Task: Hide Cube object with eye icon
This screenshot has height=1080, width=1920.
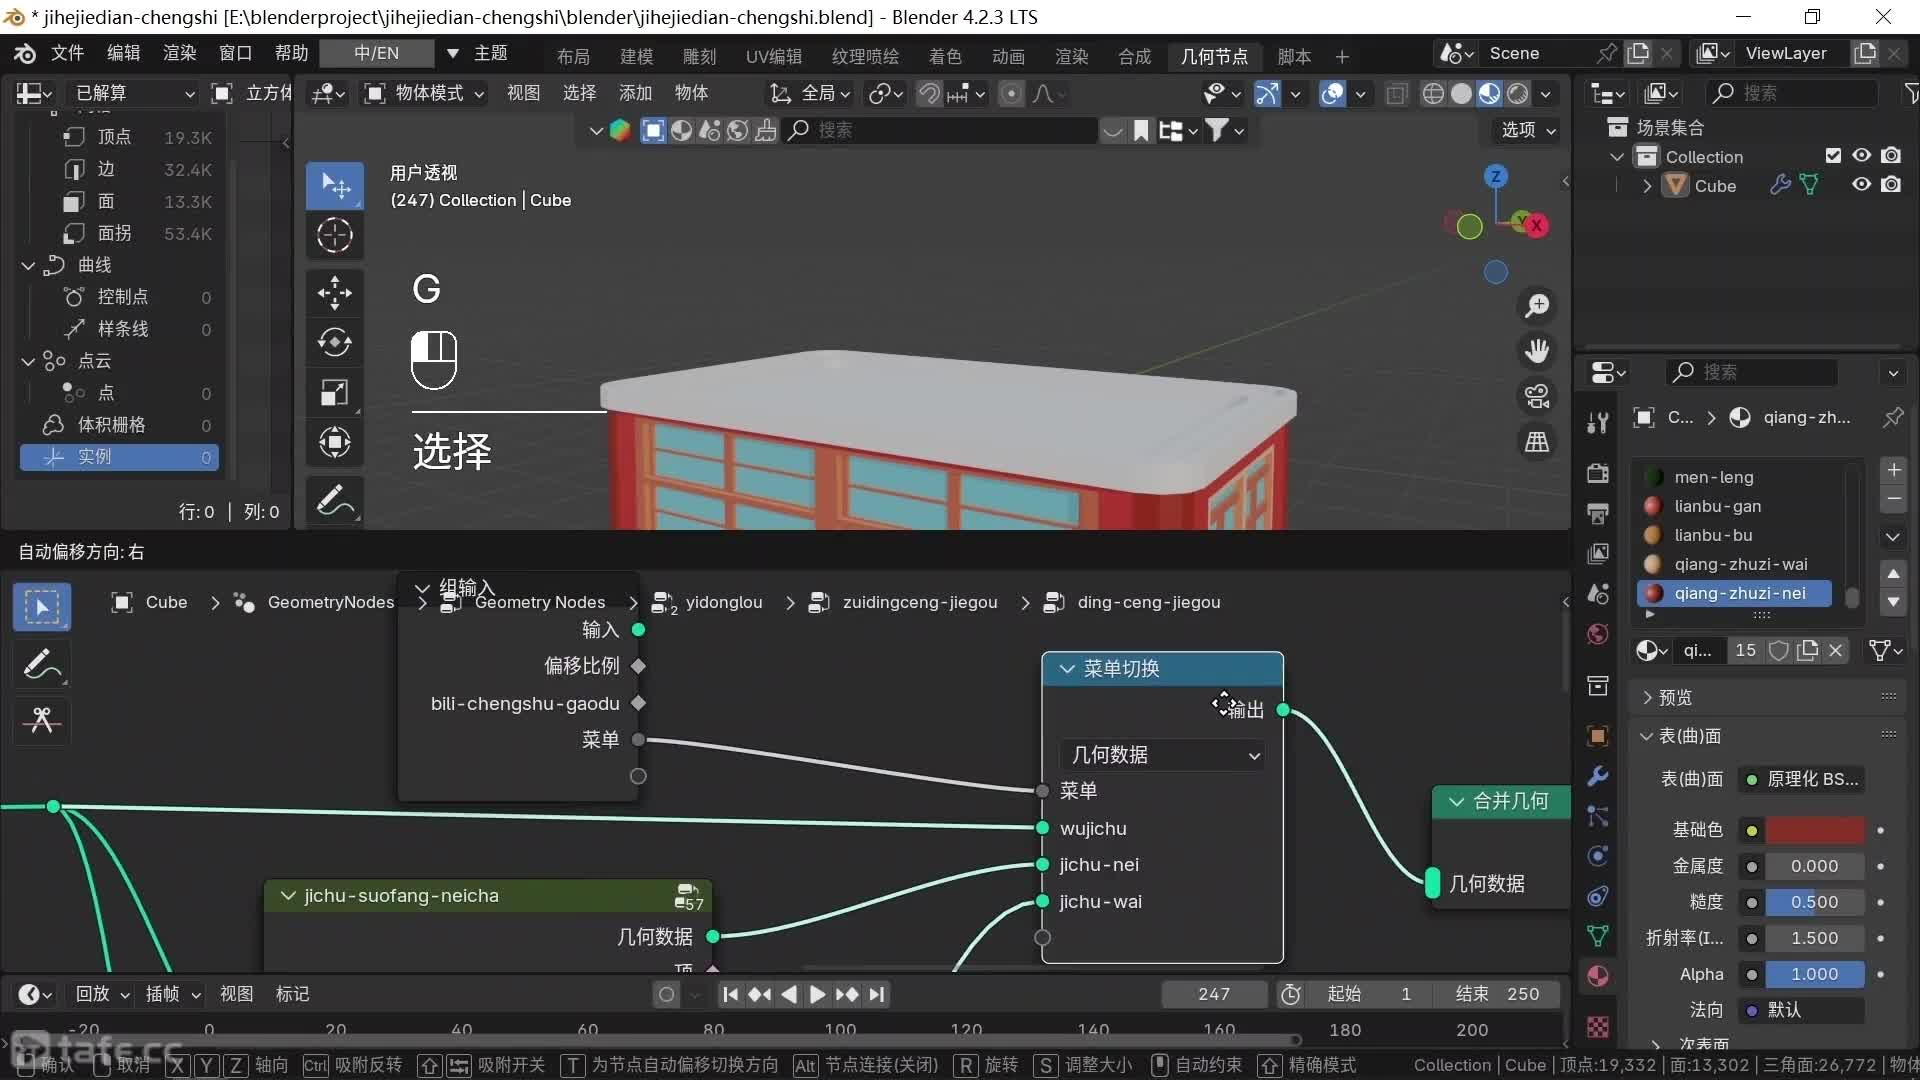Action: [x=1861, y=185]
